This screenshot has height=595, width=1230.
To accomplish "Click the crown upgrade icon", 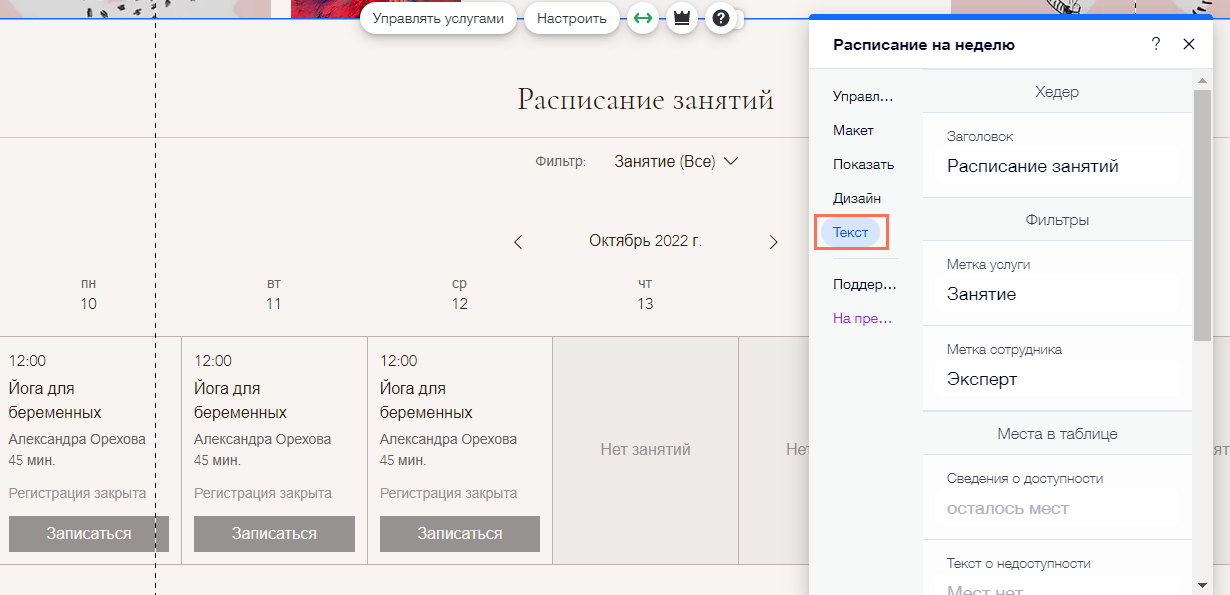I will pyautogui.click(x=682, y=19).
